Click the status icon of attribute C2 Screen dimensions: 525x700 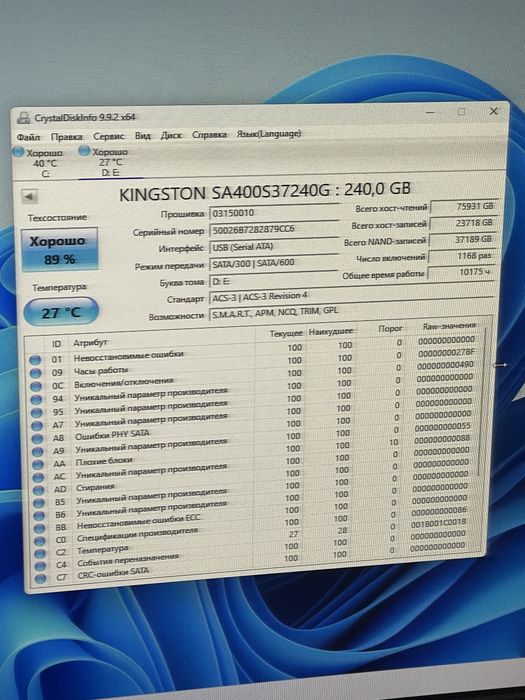(x=40, y=553)
